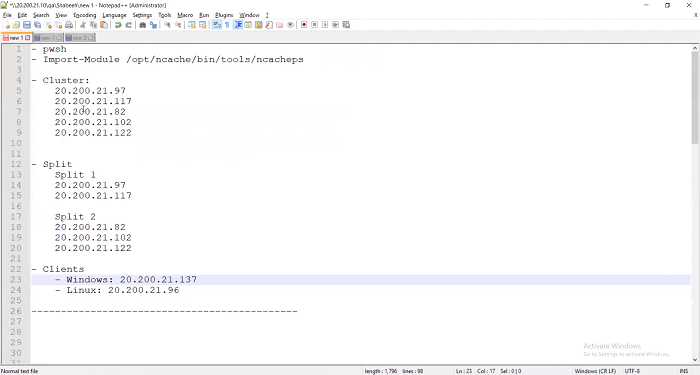Viewport: 700px width, 375px height.
Task: Click the Print toolbar icon
Action: click(69, 25)
